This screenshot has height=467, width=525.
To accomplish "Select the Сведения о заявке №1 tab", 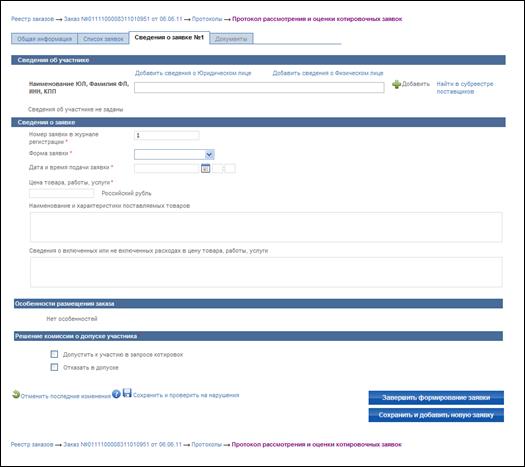I will [x=169, y=37].
